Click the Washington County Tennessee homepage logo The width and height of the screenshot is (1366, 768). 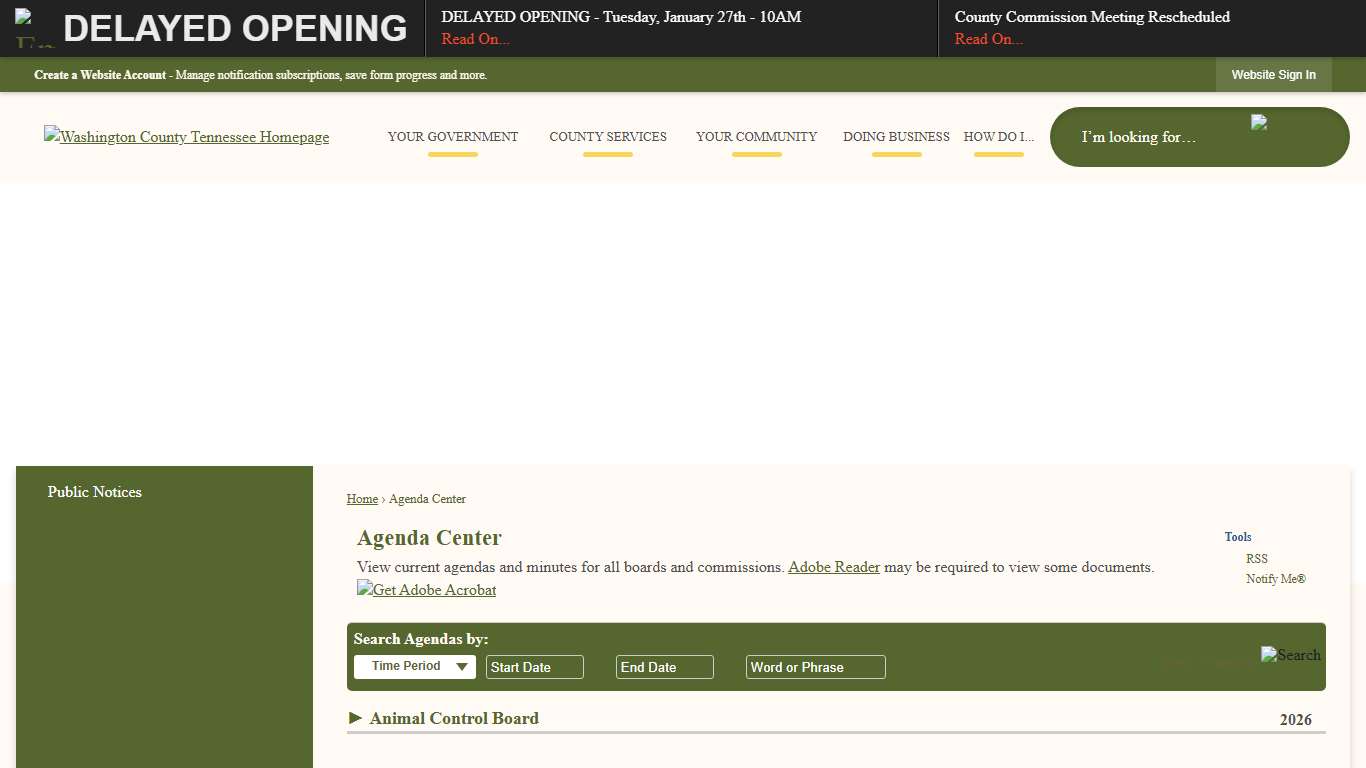pyautogui.click(x=186, y=137)
